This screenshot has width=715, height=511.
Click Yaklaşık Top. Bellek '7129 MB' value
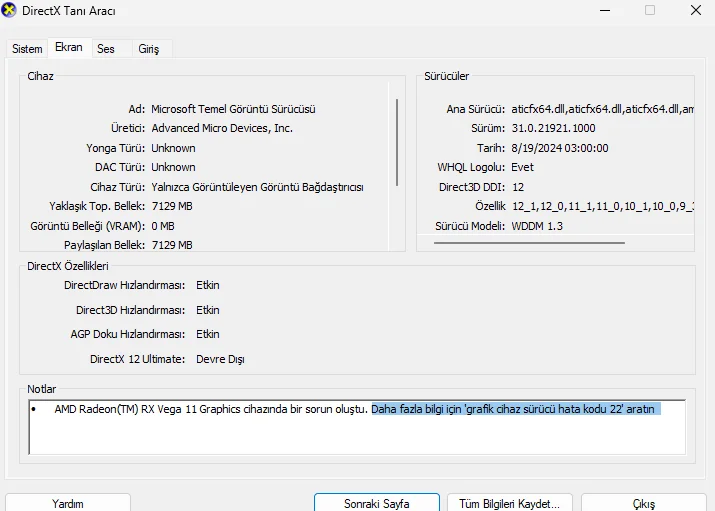tap(172, 206)
